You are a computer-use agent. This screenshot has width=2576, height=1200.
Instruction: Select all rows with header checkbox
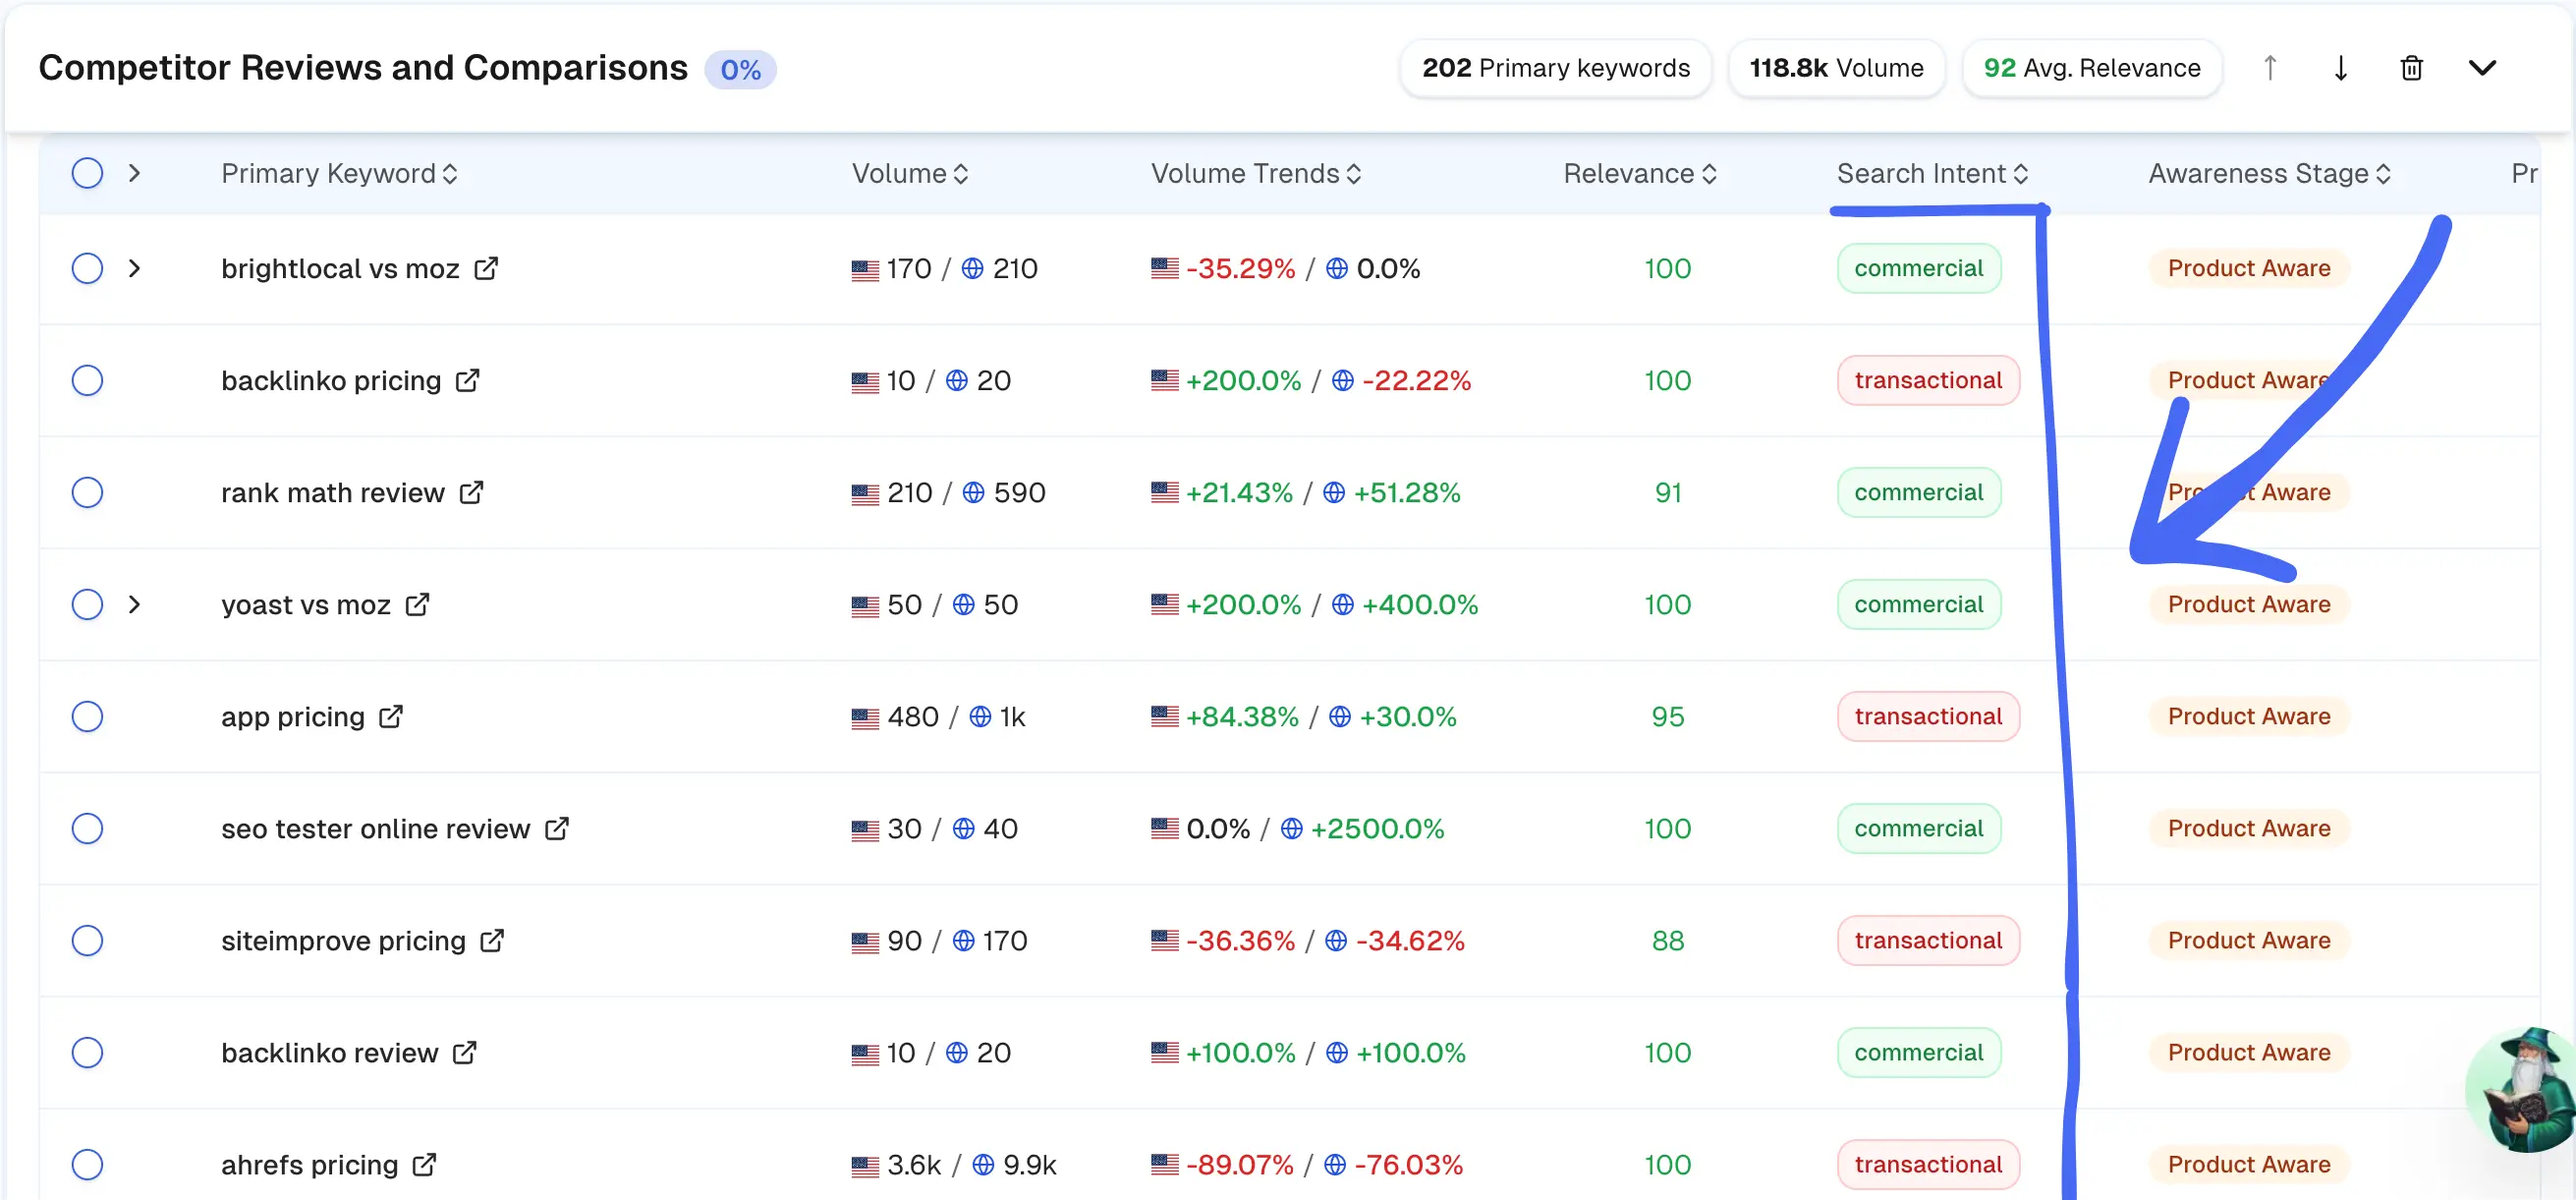pos(87,173)
